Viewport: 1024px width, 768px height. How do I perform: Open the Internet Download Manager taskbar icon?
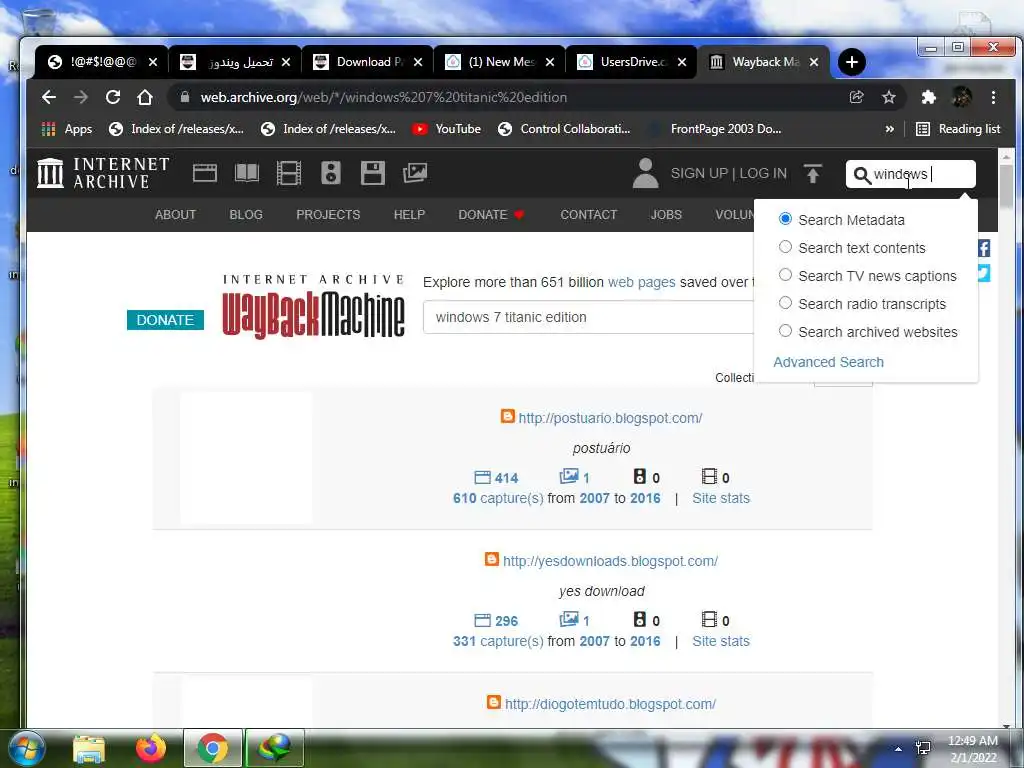pyautogui.click(x=275, y=748)
